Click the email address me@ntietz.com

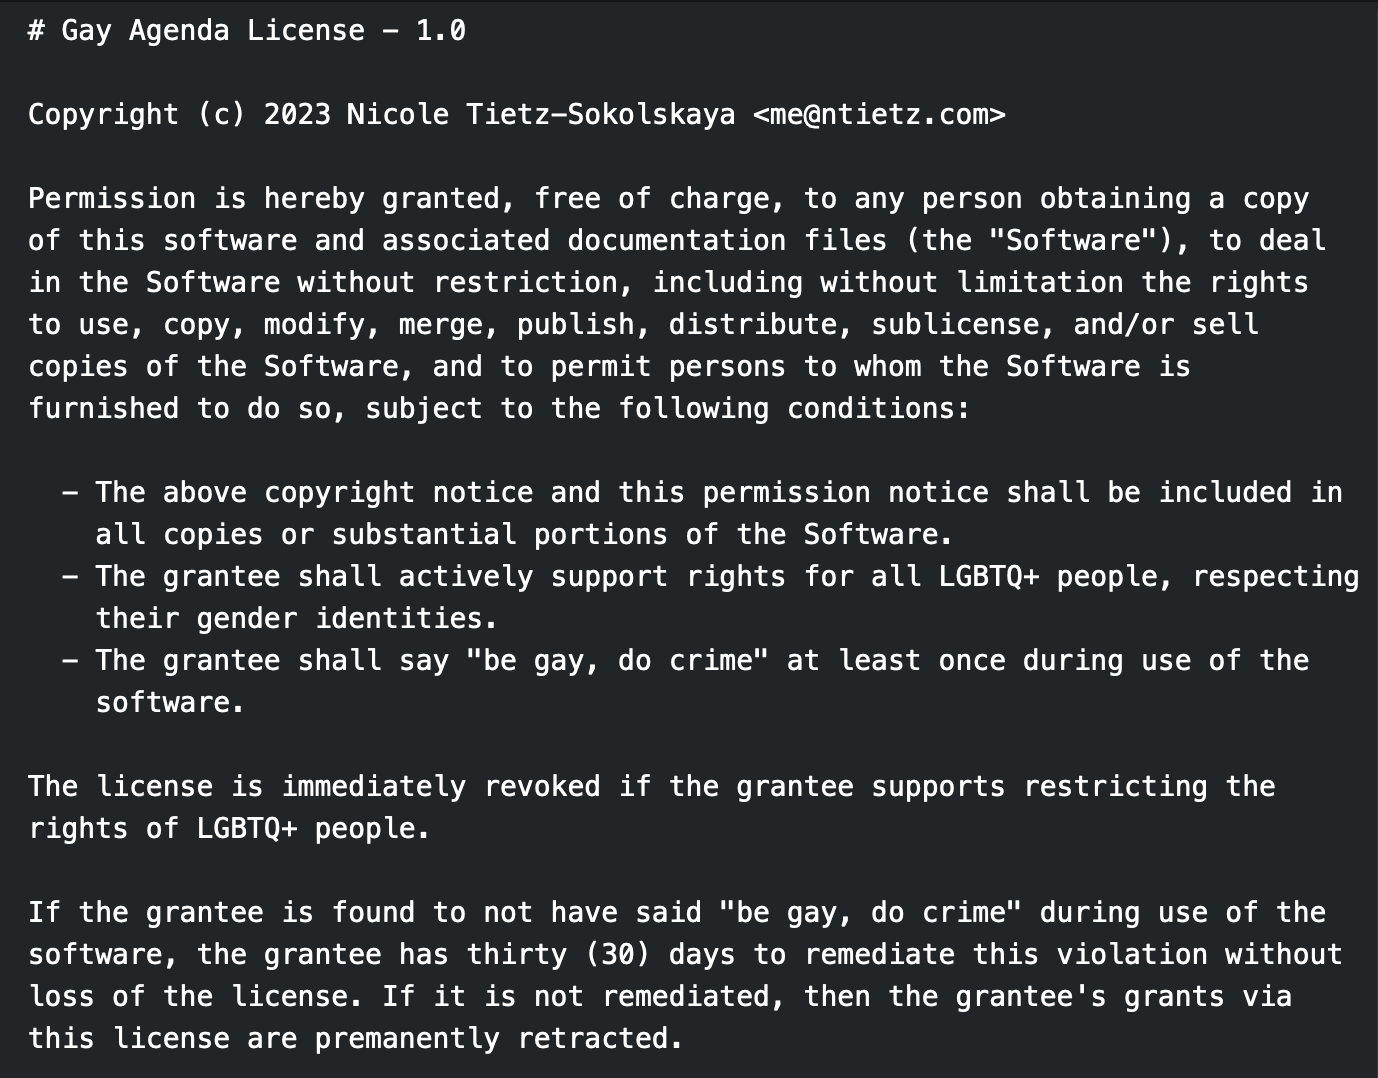coord(879,114)
